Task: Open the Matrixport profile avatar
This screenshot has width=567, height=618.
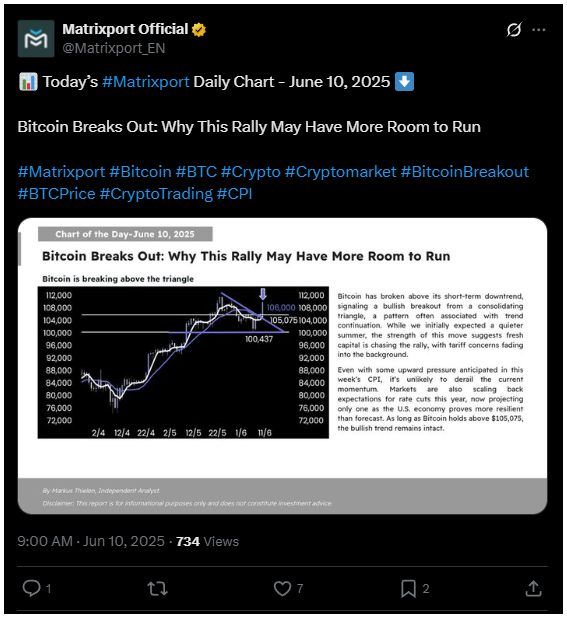Action: point(36,39)
